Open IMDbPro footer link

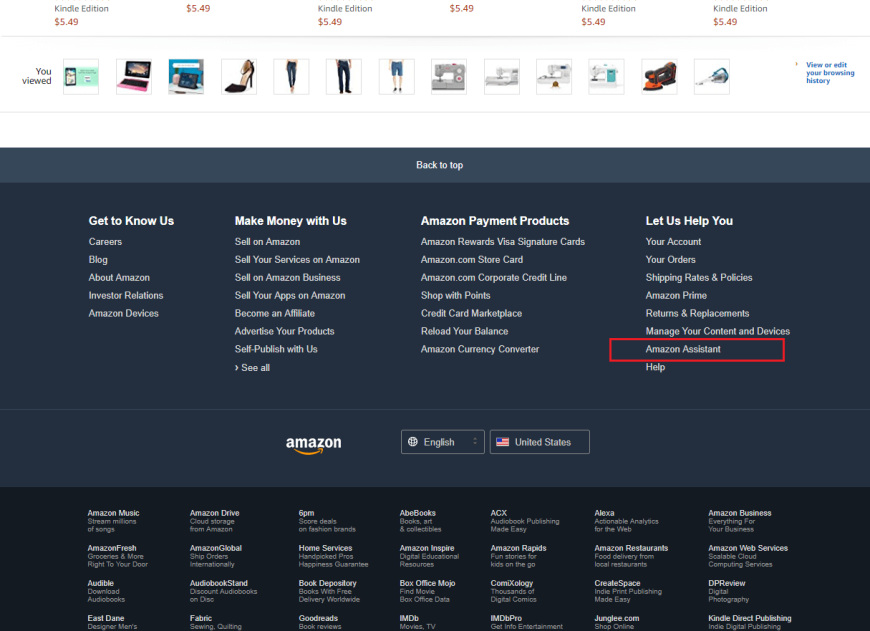527,622
